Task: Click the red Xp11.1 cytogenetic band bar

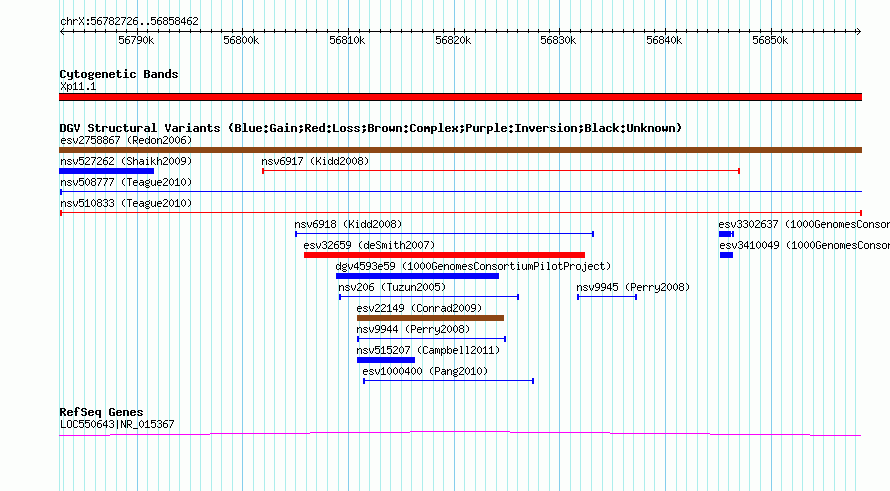Action: pyautogui.click(x=460, y=97)
